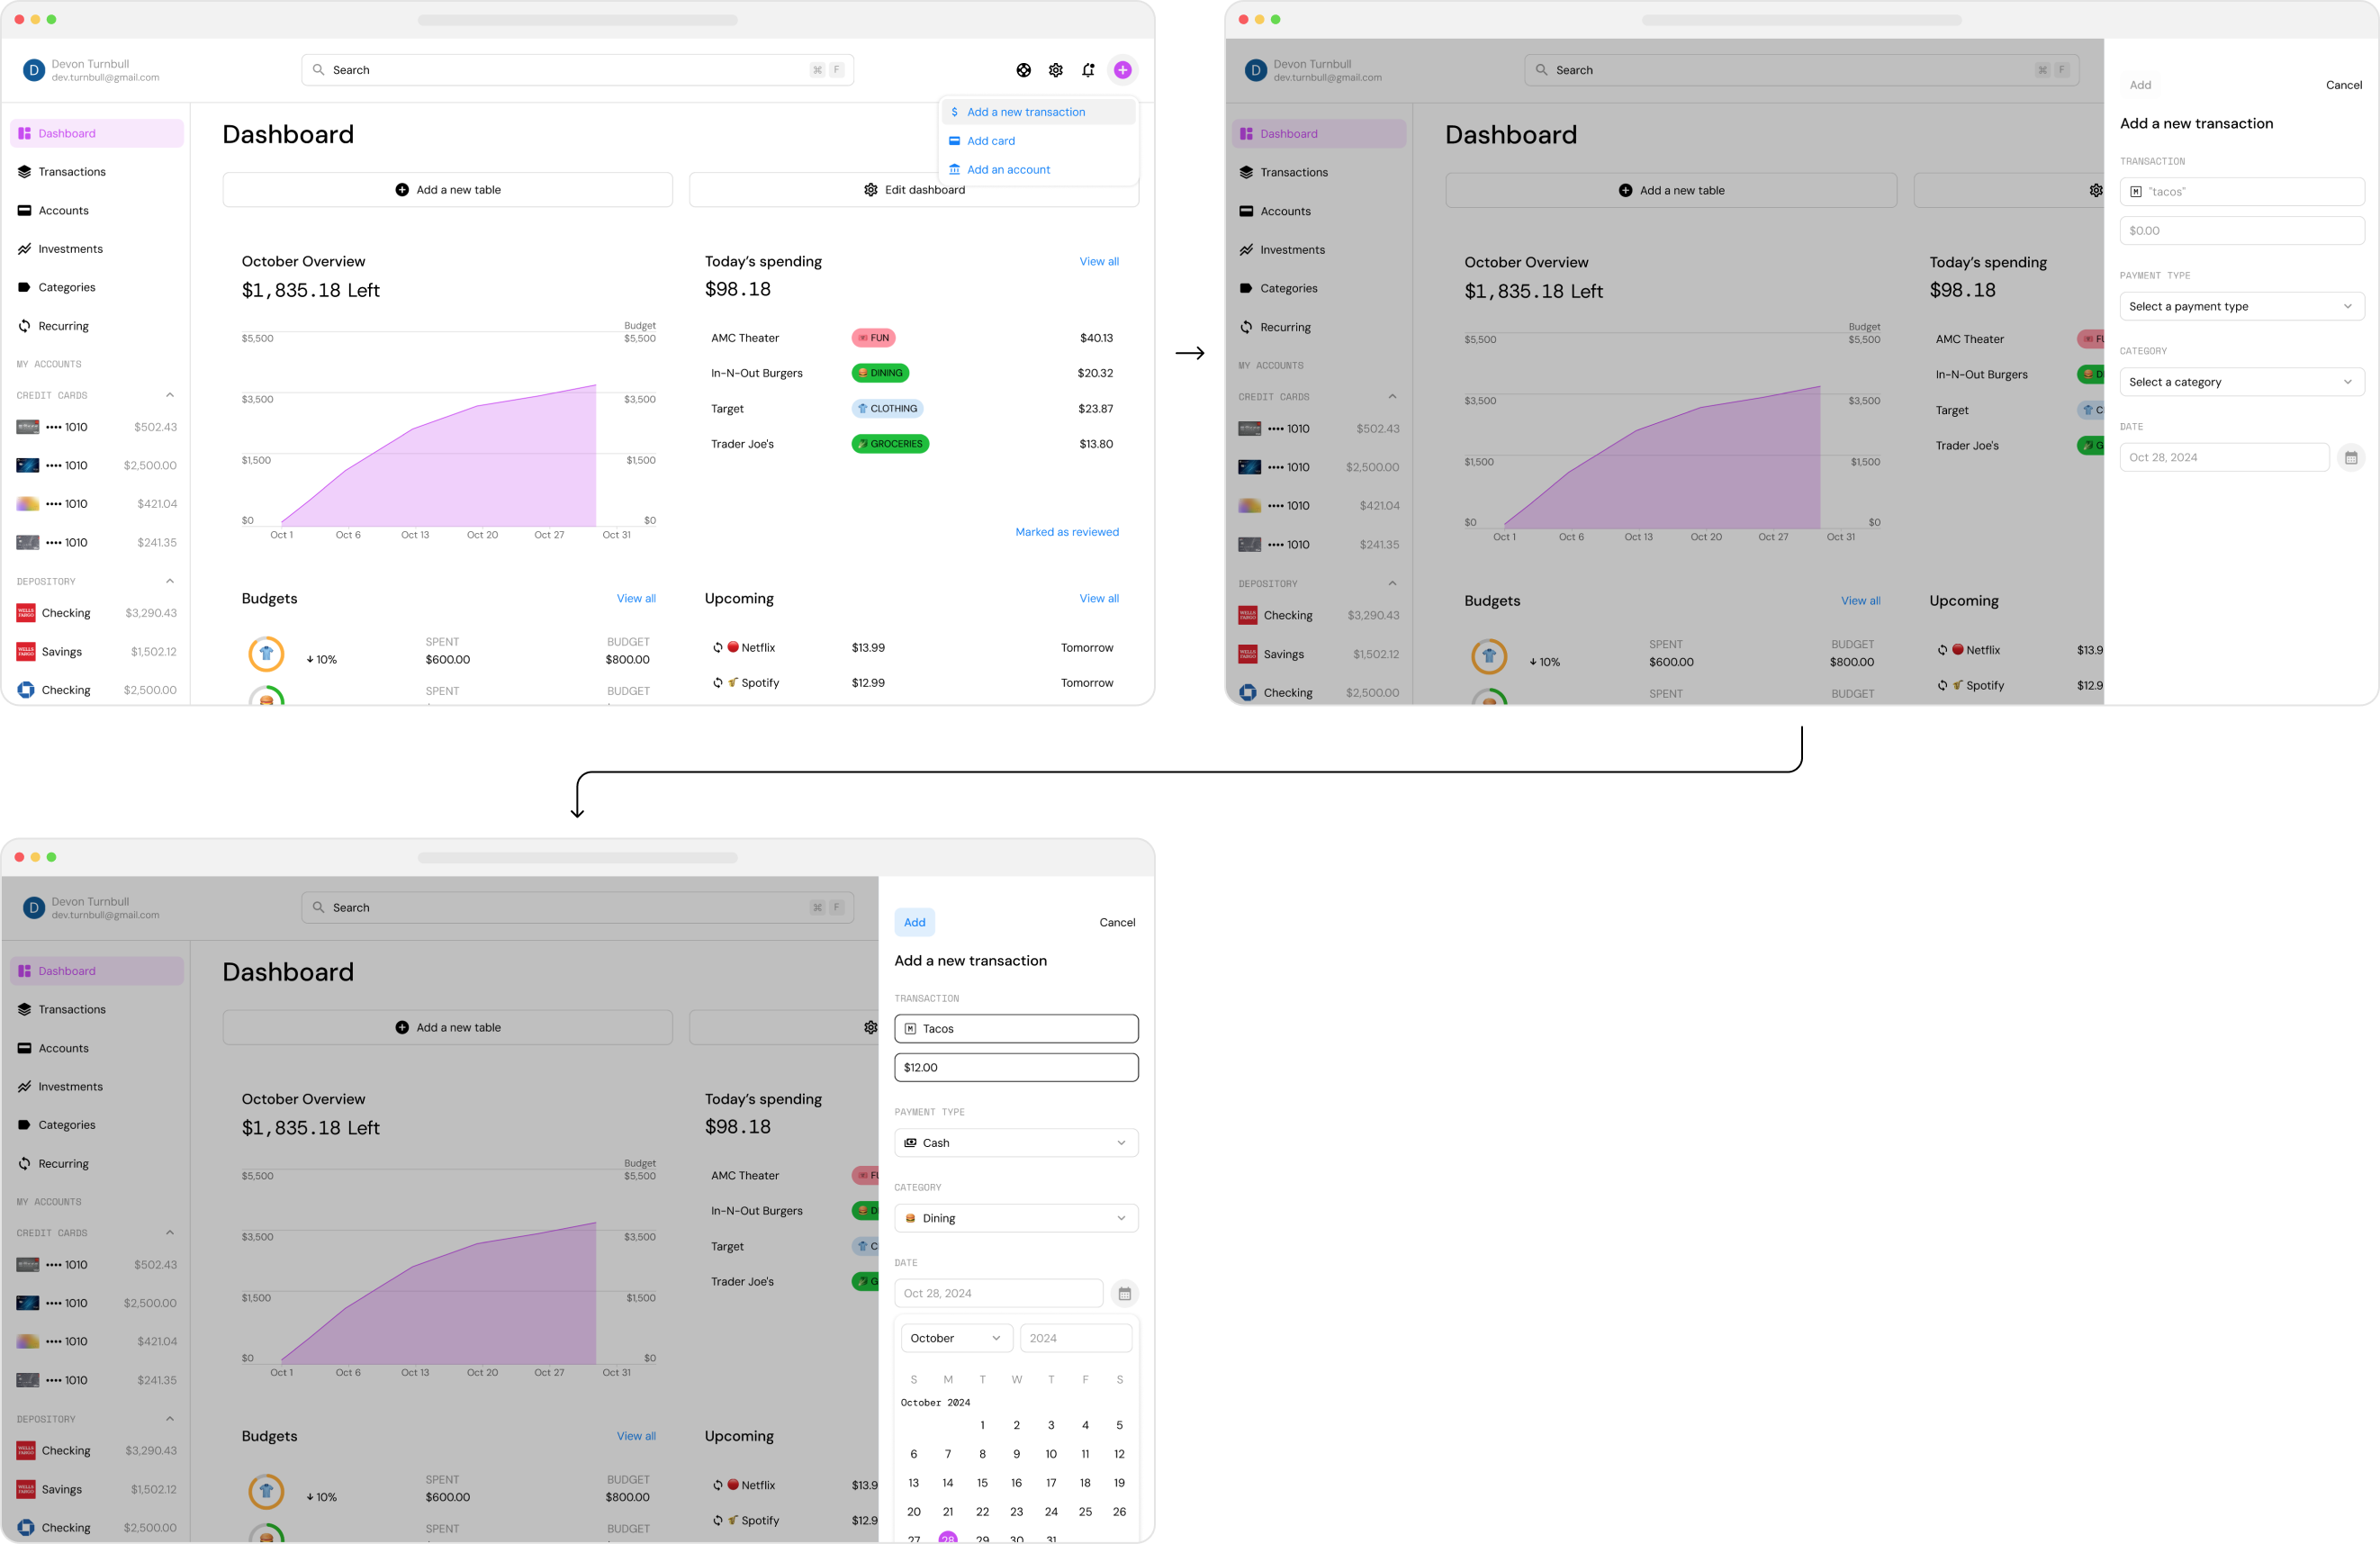Screen dimensions: 2380x1544
Task: Click the date field in empty-form panel
Action: (x=2224, y=458)
